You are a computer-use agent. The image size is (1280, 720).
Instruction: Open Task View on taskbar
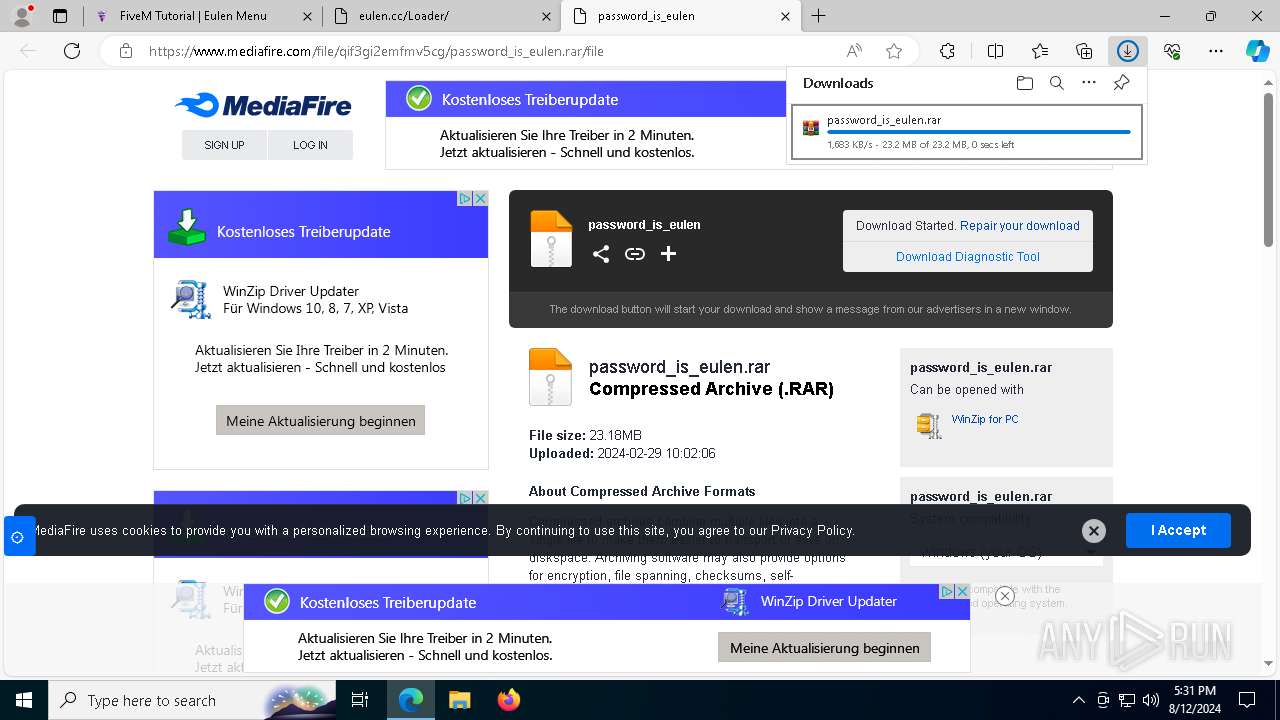click(x=360, y=700)
